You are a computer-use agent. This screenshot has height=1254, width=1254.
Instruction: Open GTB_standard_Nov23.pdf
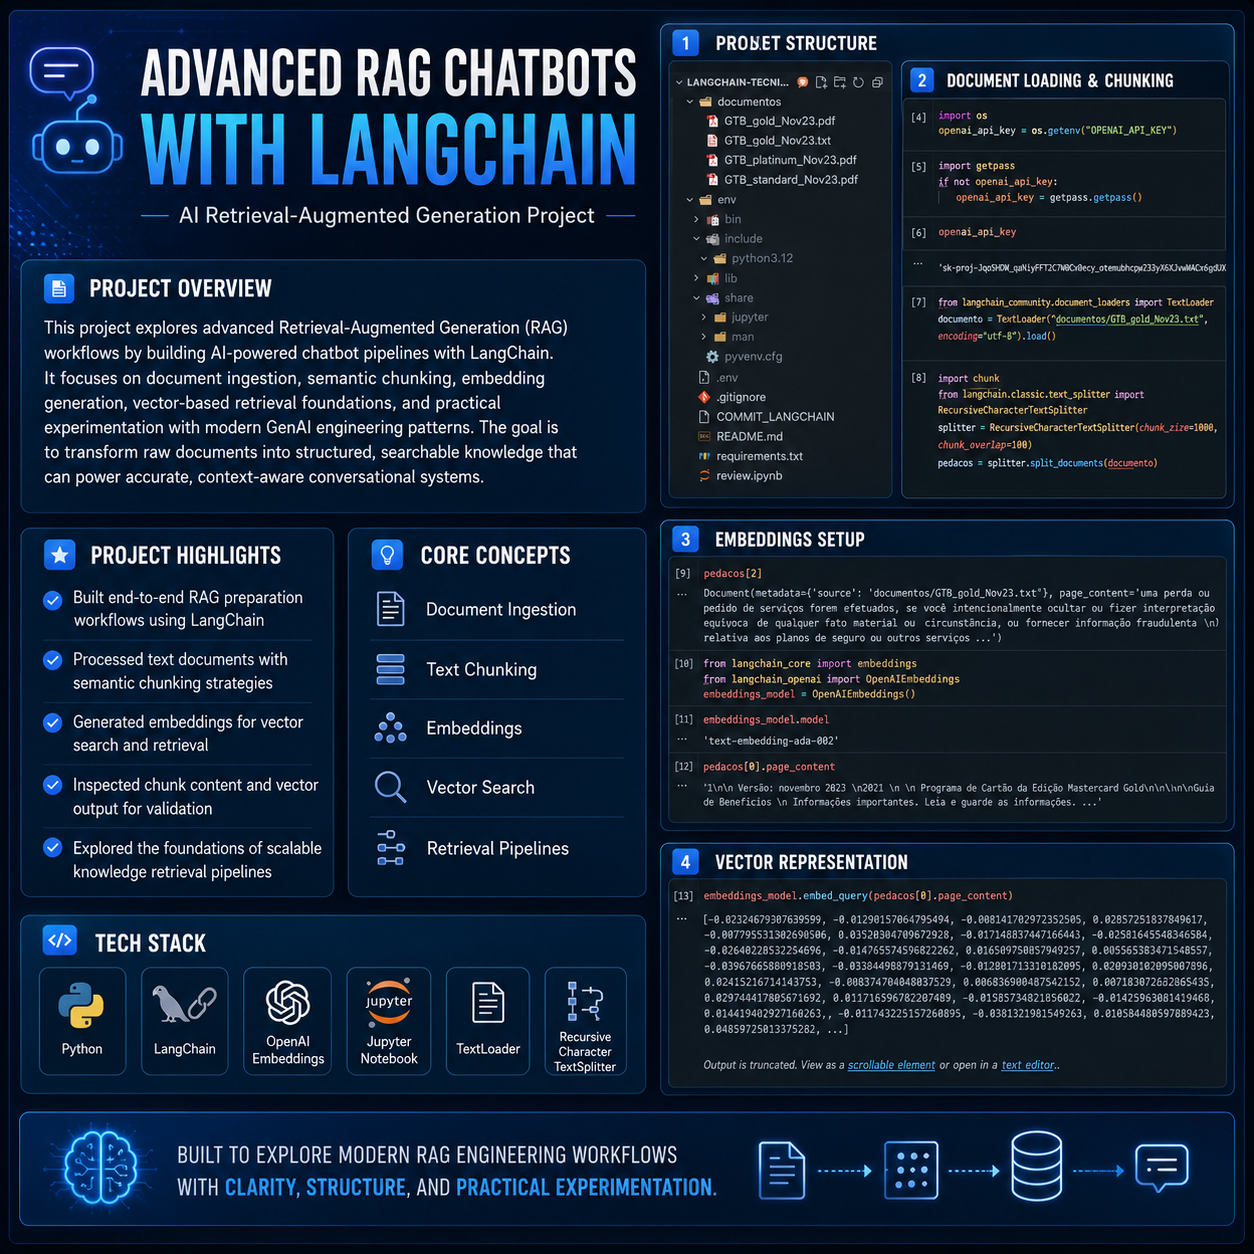pyautogui.click(x=783, y=180)
